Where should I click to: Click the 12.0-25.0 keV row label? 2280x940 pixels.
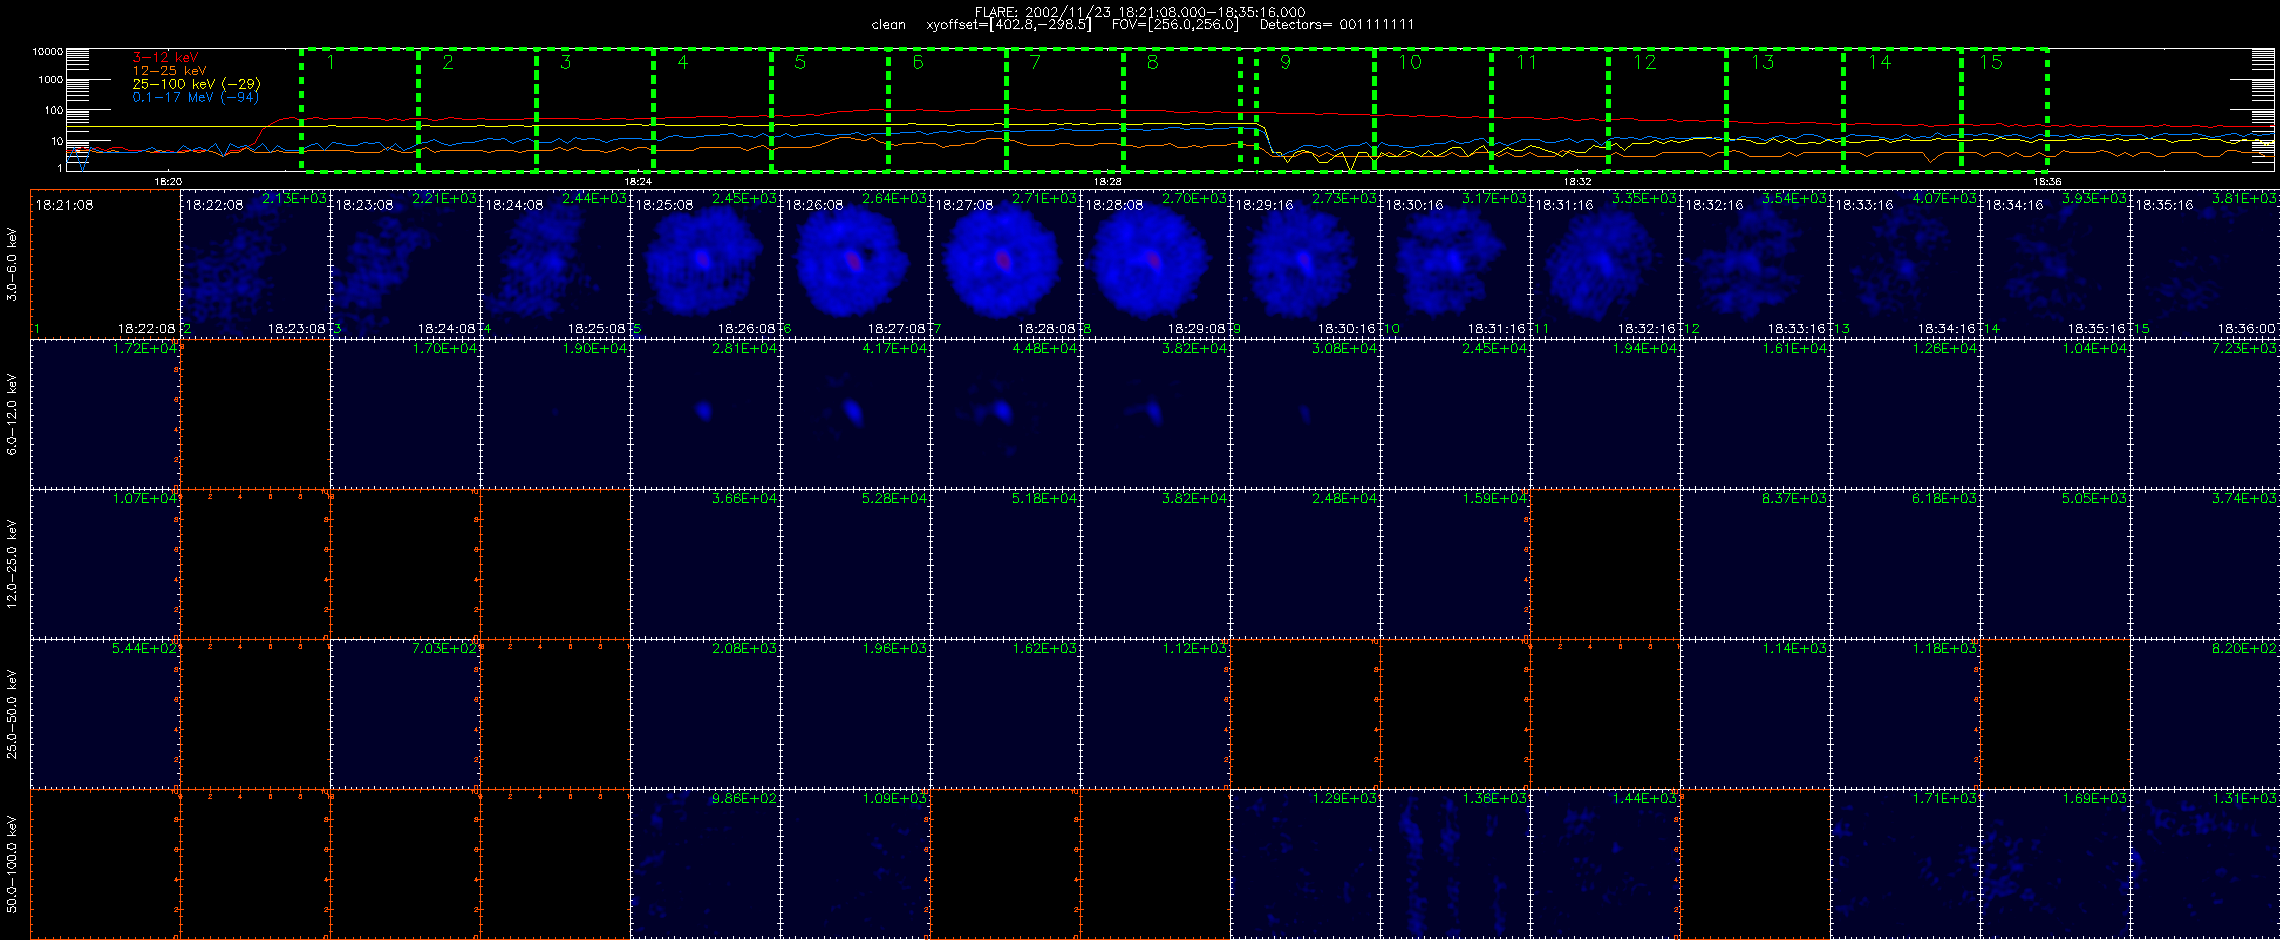pyautogui.click(x=12, y=564)
